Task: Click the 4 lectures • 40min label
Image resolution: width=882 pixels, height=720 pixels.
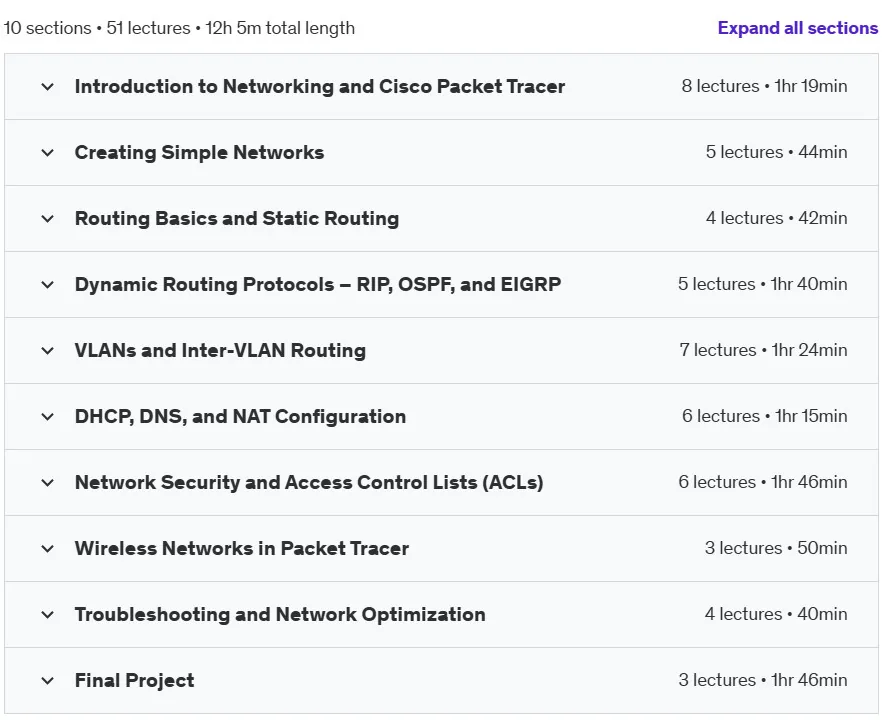Action: coord(776,614)
